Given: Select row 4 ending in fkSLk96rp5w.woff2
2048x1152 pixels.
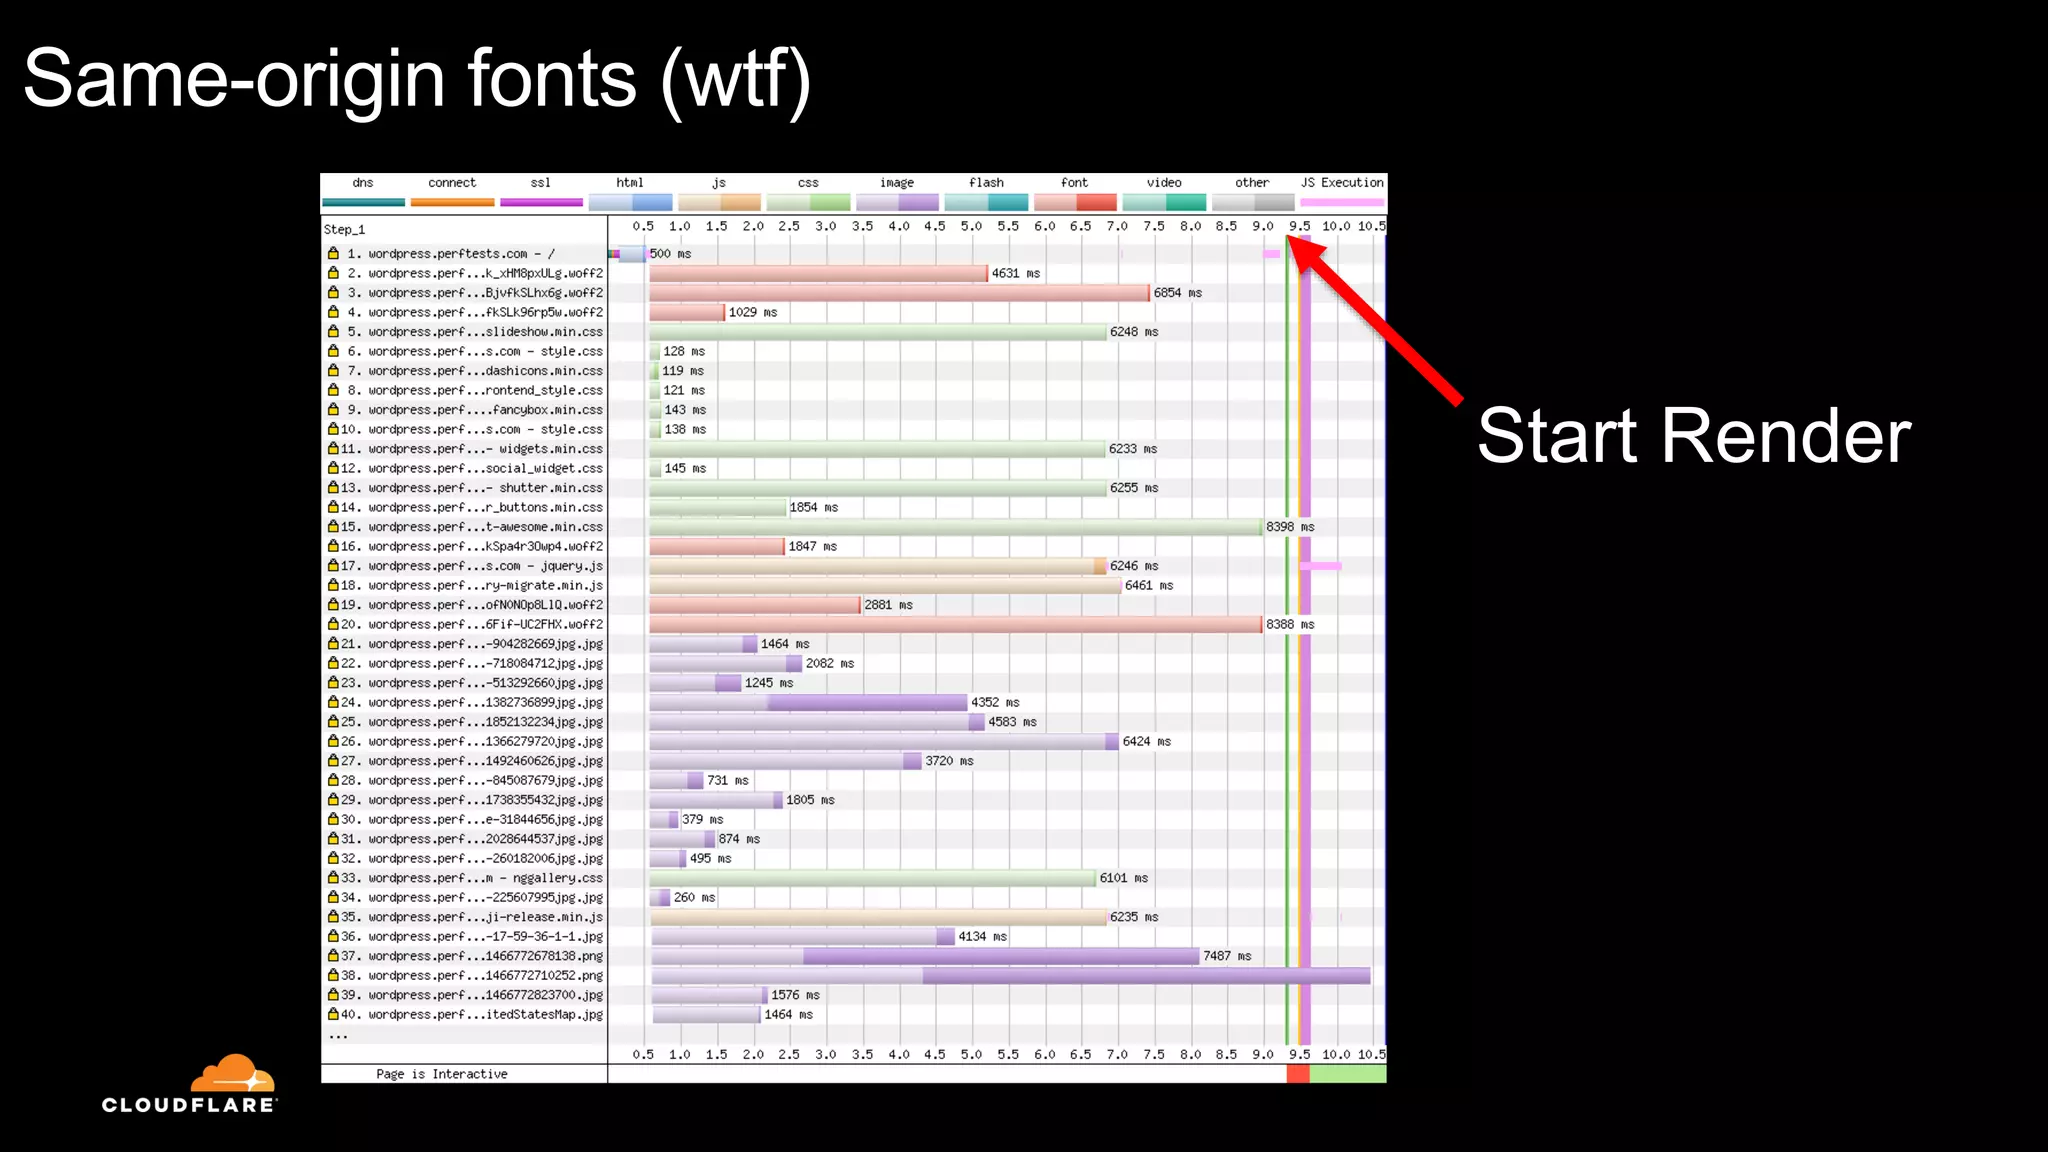Looking at the screenshot, I should [464, 312].
